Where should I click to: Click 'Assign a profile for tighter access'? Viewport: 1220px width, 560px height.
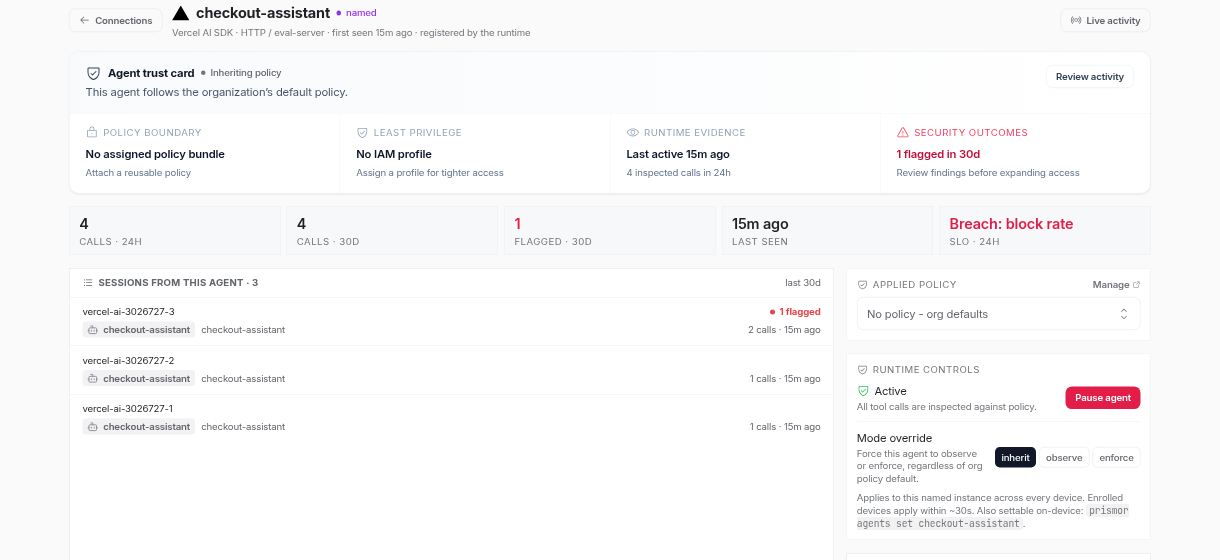click(430, 173)
